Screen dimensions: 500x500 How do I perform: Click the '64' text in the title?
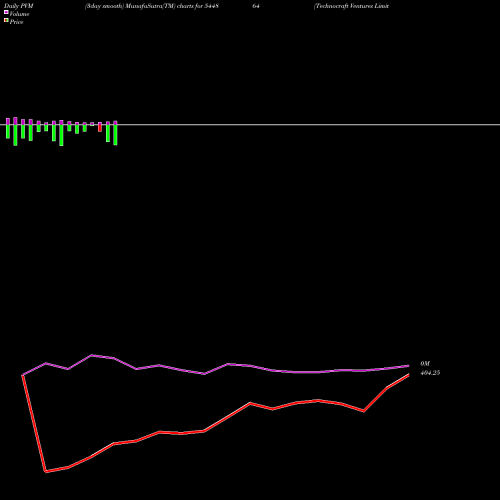[x=256, y=6]
